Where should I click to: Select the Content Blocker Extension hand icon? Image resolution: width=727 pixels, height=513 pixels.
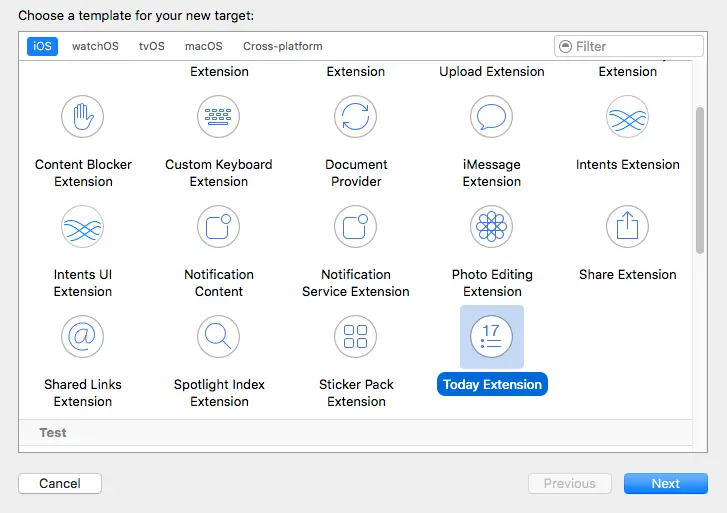tap(83, 116)
